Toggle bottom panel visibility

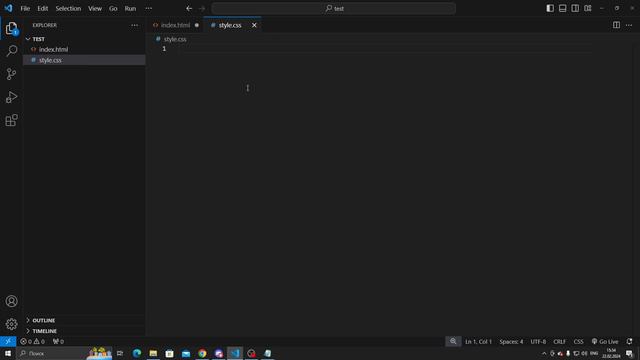click(x=562, y=8)
